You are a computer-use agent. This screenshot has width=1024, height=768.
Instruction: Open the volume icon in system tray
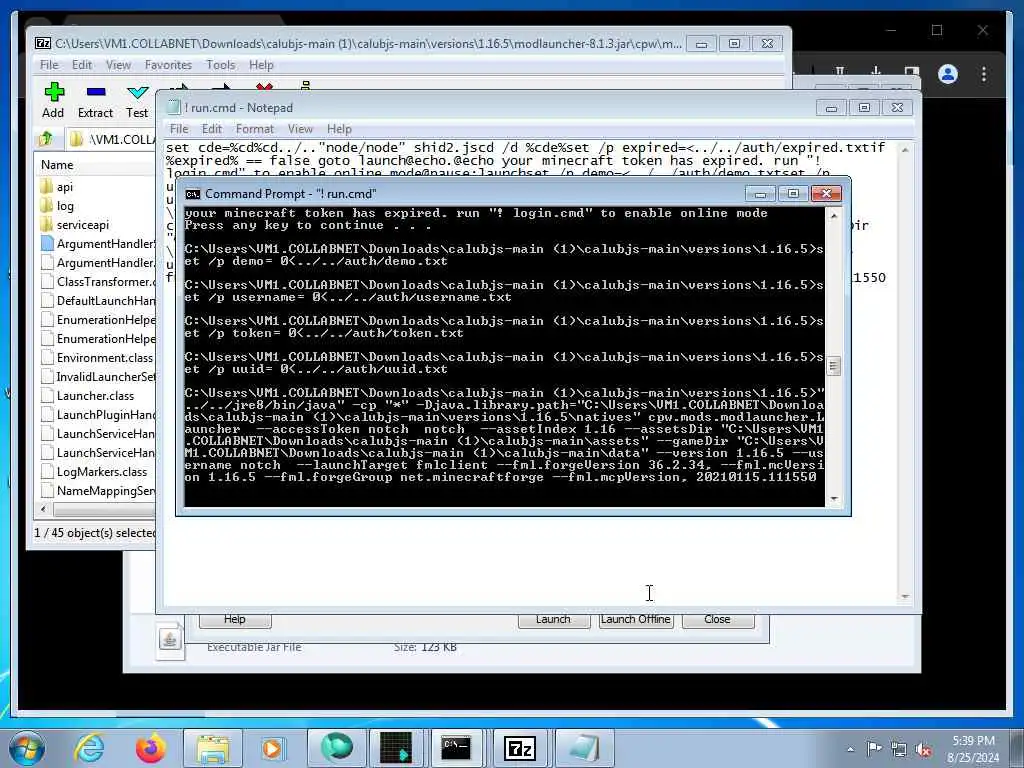pos(923,750)
